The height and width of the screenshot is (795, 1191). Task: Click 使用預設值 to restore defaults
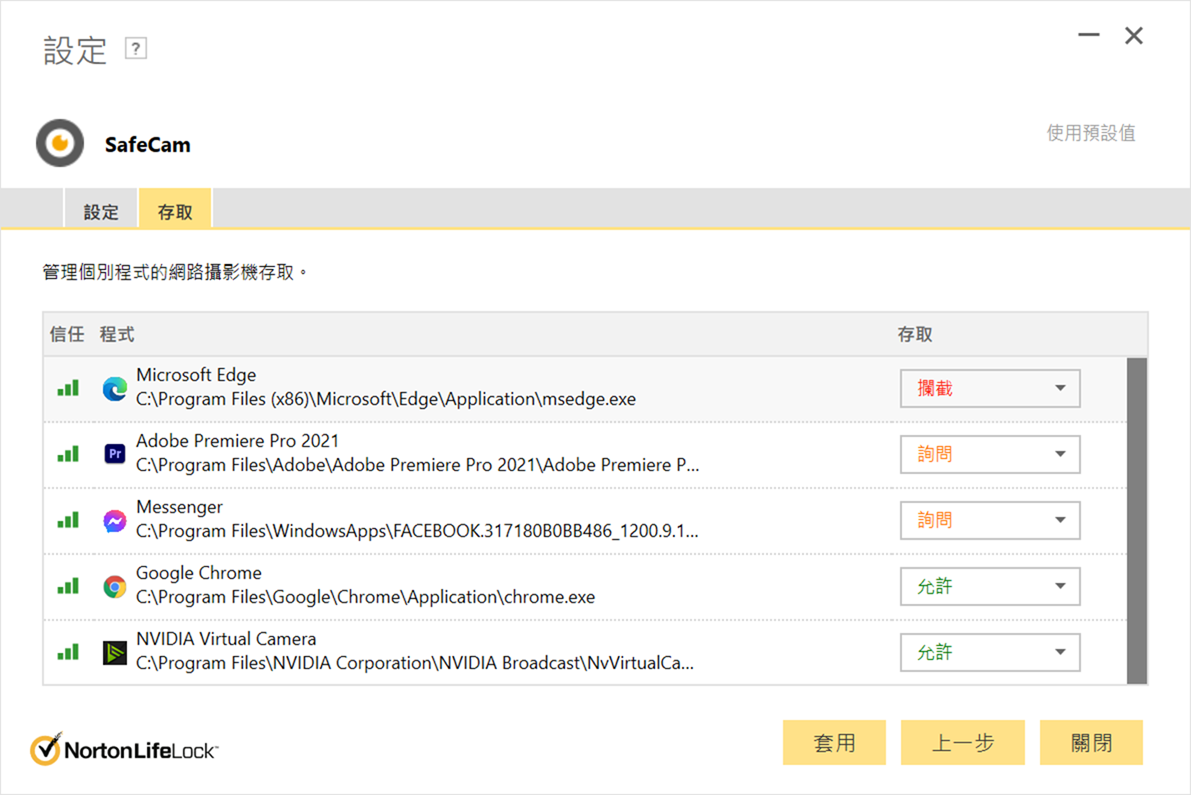pos(1090,133)
